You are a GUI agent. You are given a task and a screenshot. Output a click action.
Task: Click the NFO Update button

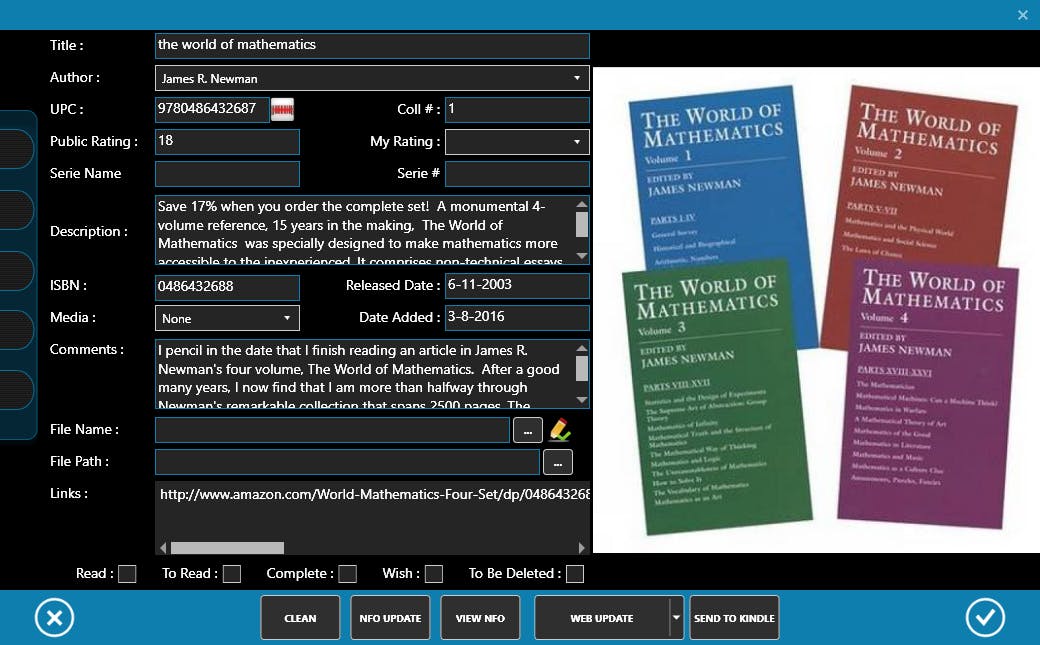(x=390, y=618)
